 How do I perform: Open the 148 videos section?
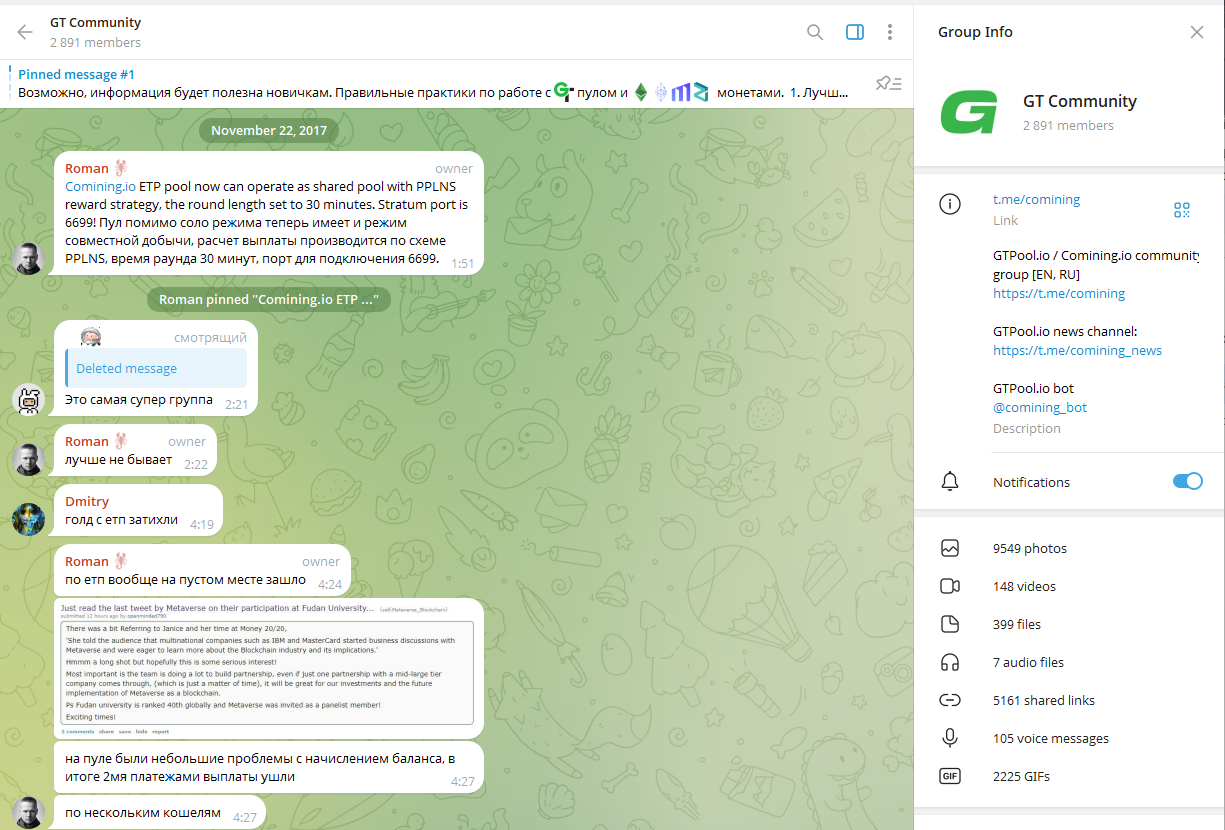click(1024, 586)
